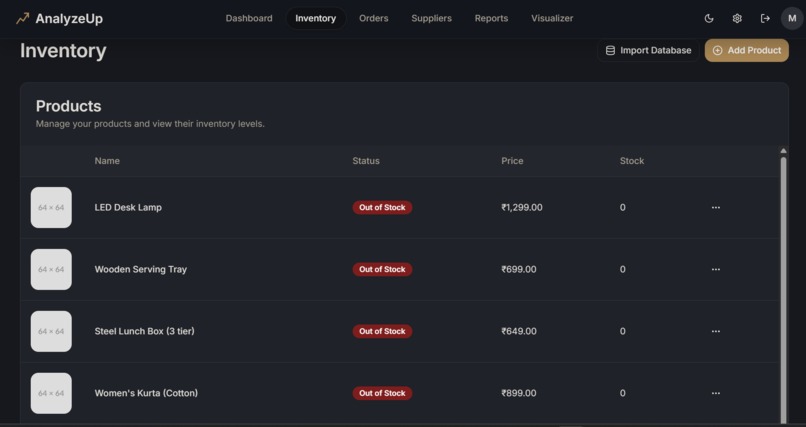The height and width of the screenshot is (427, 806).
Task: Open the user avatar labeled M
Action: click(792, 18)
